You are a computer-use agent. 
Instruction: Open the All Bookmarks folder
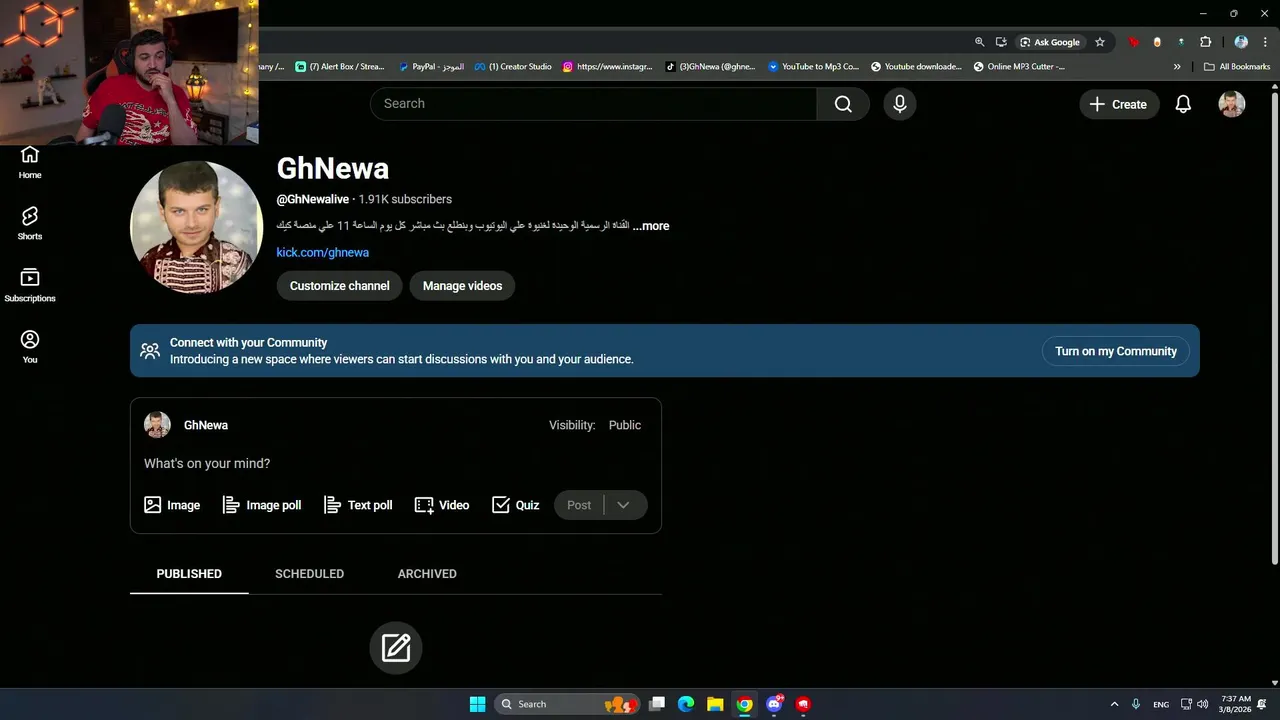click(x=1237, y=67)
